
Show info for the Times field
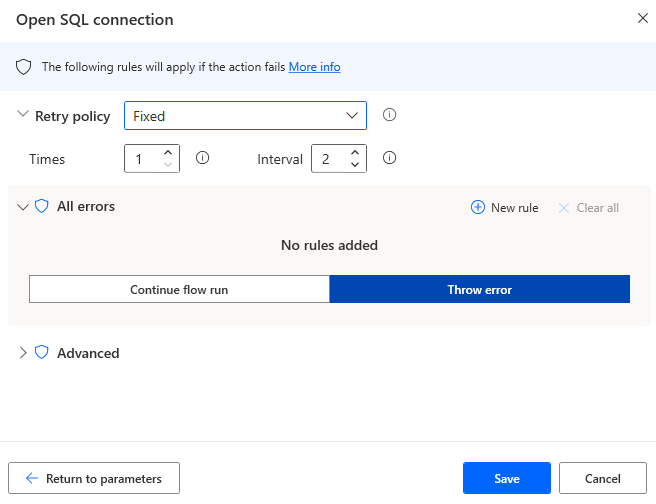(x=202, y=158)
